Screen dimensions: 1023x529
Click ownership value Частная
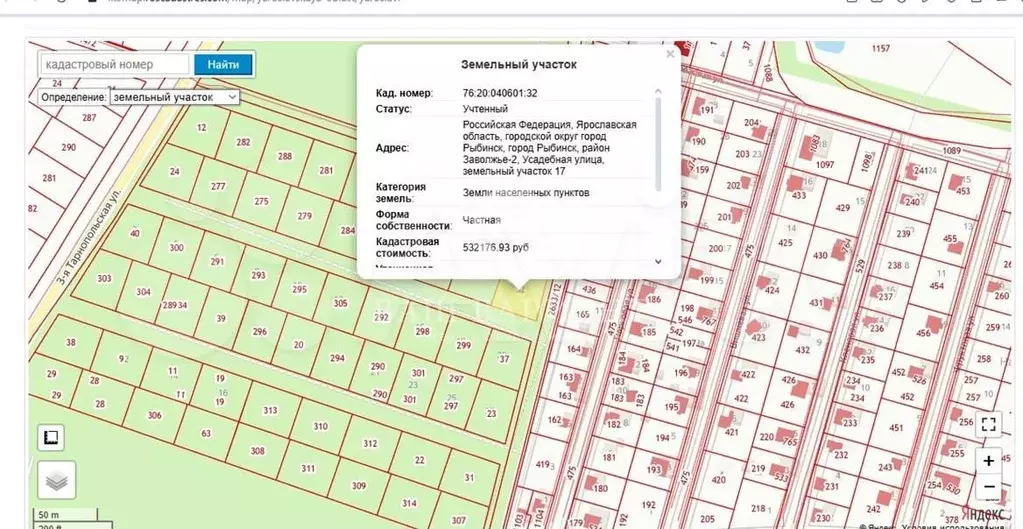[x=482, y=220]
